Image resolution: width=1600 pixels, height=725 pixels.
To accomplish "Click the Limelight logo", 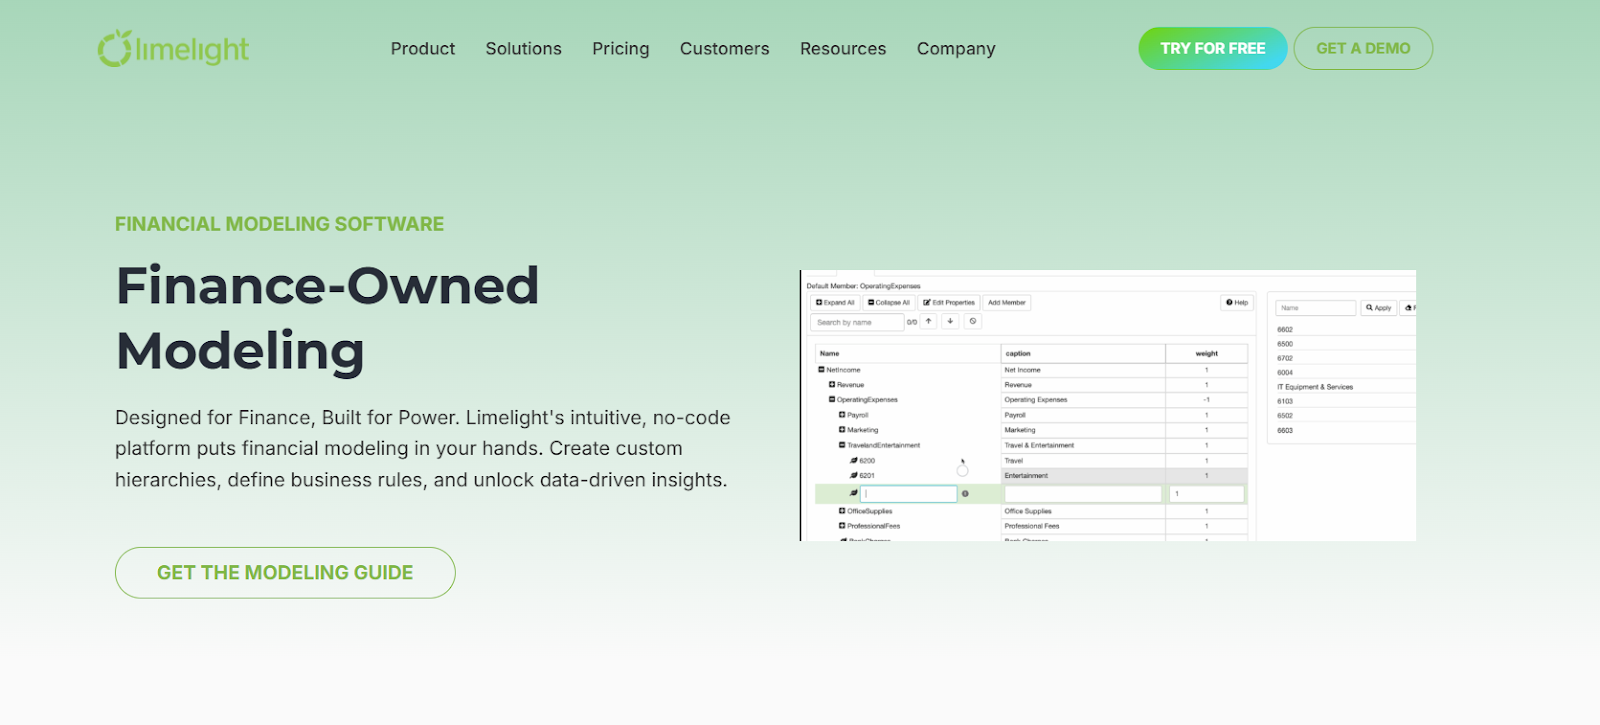I will (173, 49).
